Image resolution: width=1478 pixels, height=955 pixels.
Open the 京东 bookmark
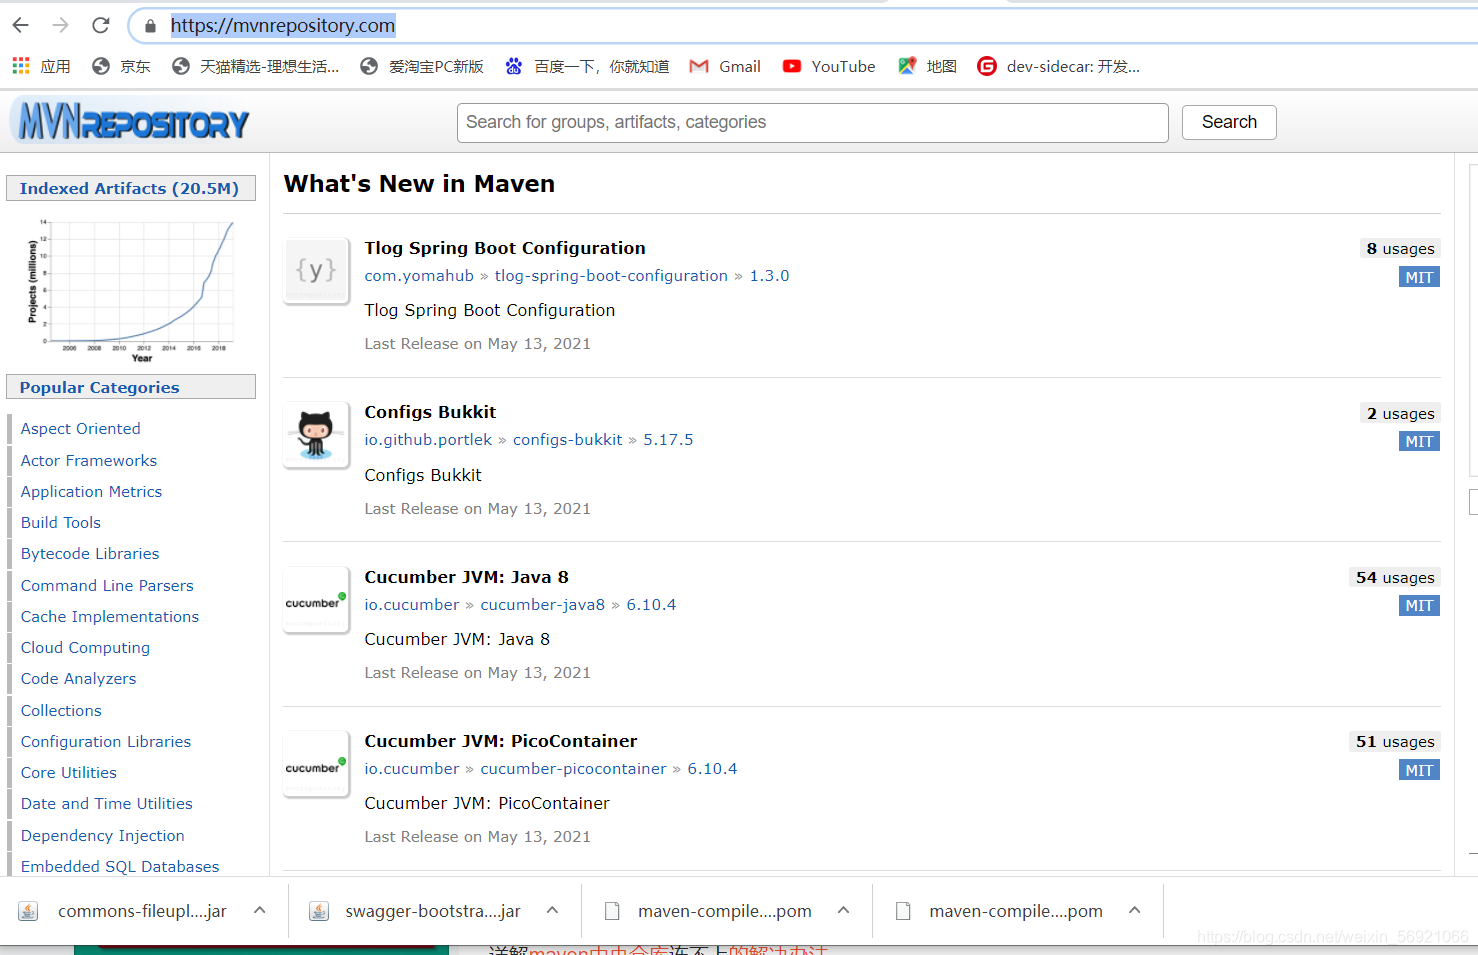click(121, 66)
